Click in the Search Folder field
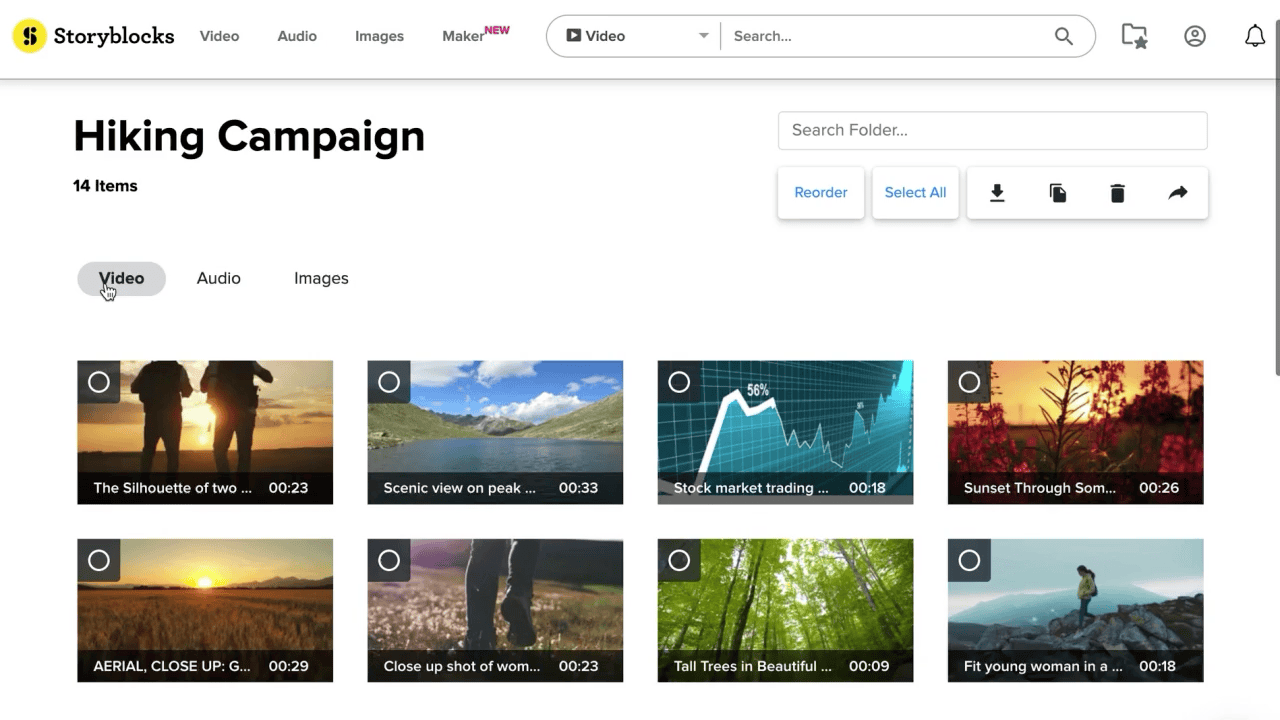Image resolution: width=1280 pixels, height=720 pixels. [x=993, y=130]
